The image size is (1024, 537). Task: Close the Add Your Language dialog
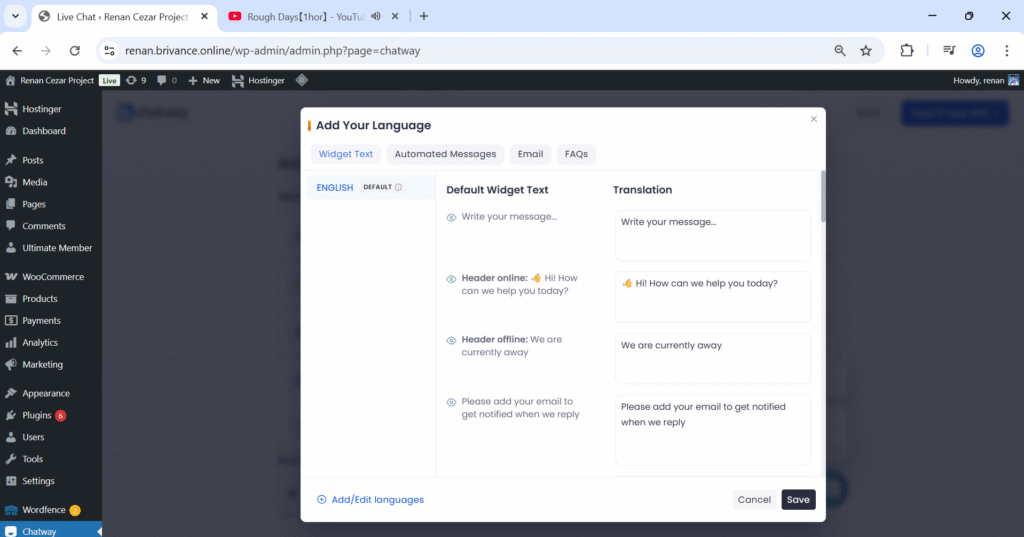(813, 119)
